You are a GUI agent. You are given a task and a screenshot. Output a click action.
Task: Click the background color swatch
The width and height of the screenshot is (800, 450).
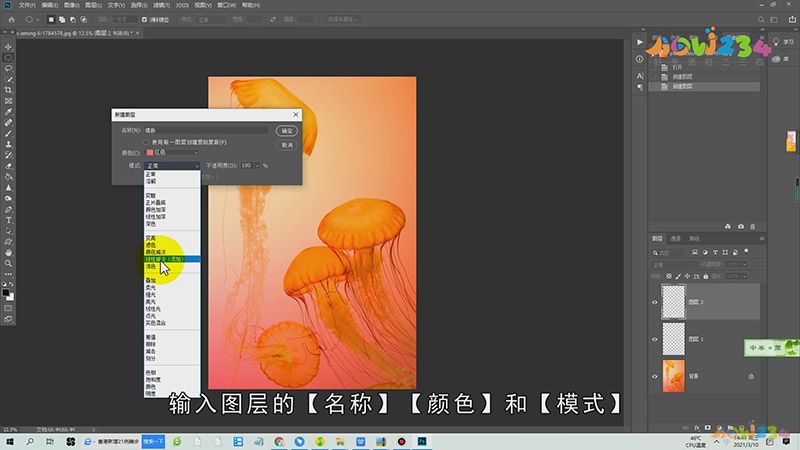11,297
